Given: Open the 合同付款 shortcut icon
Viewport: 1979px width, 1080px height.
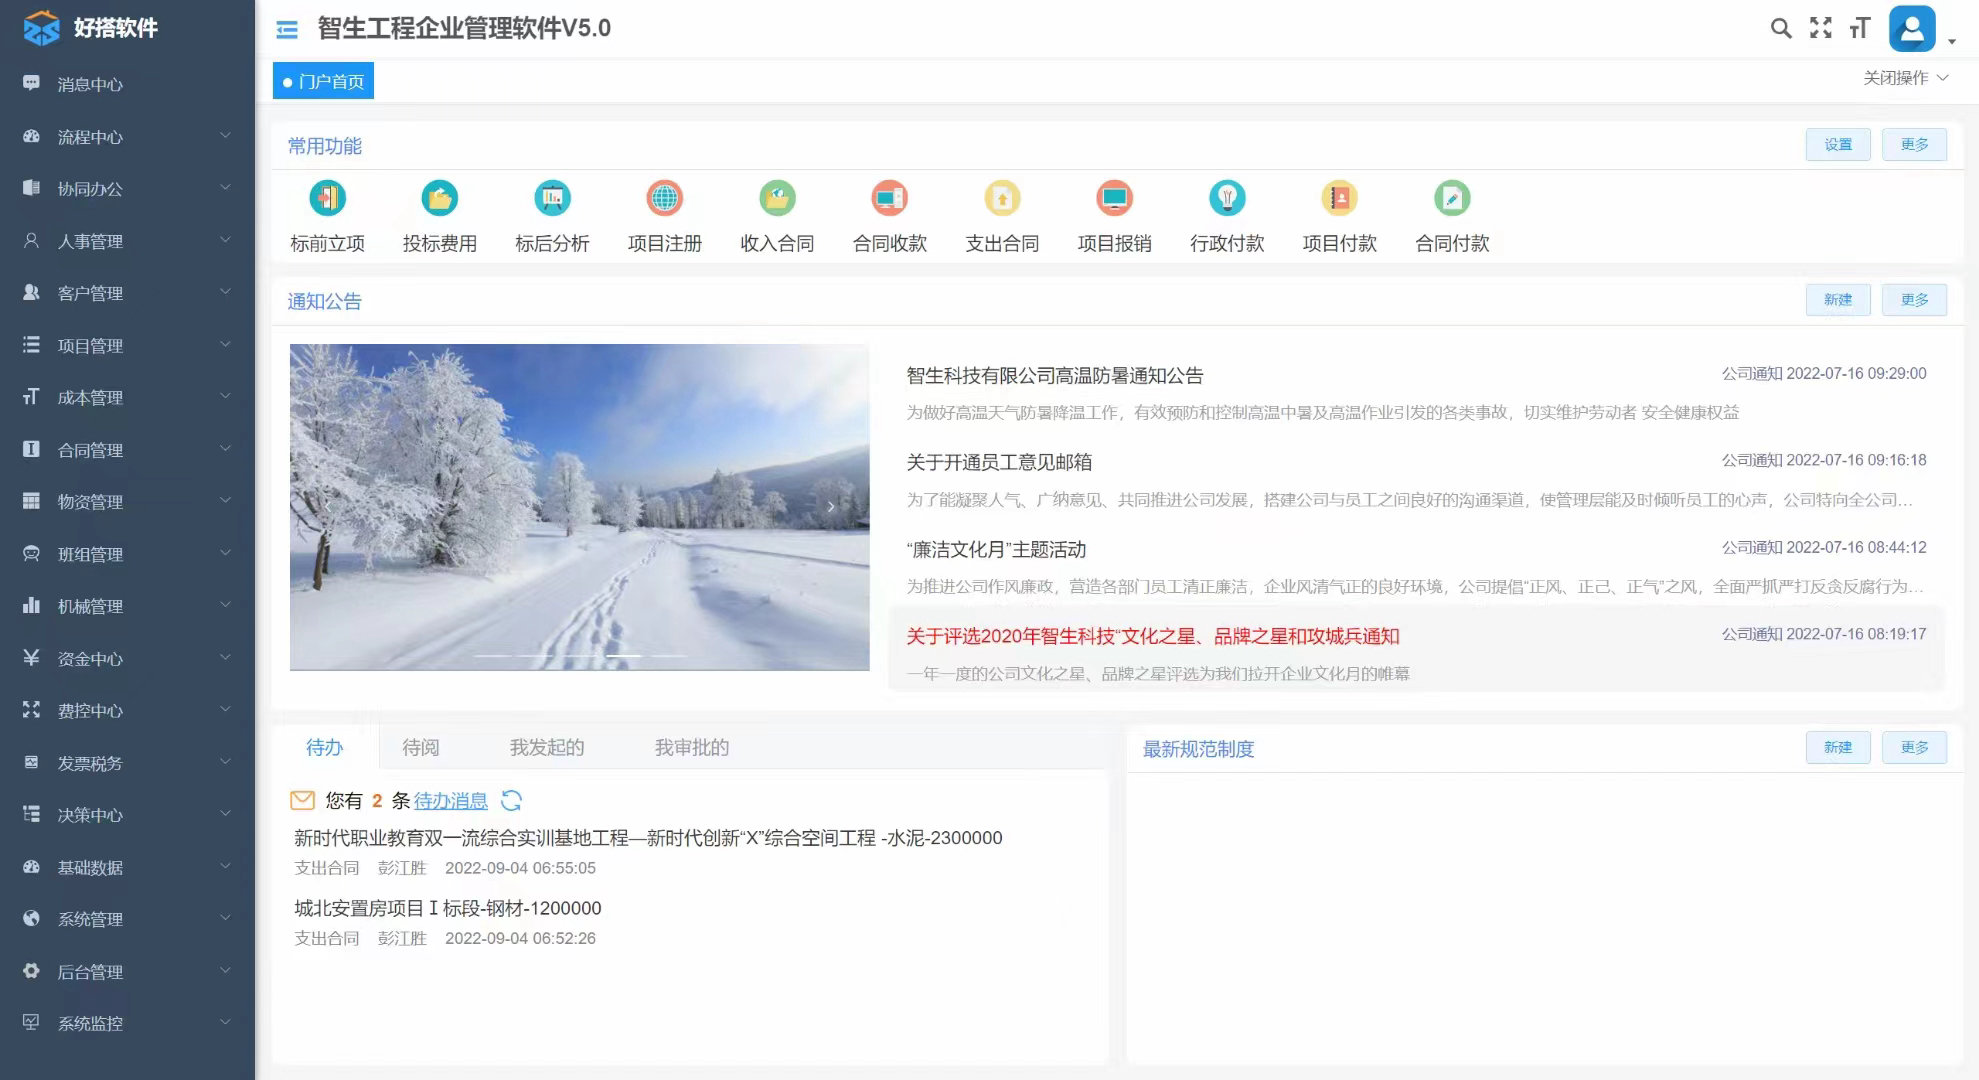Looking at the screenshot, I should (1452, 198).
